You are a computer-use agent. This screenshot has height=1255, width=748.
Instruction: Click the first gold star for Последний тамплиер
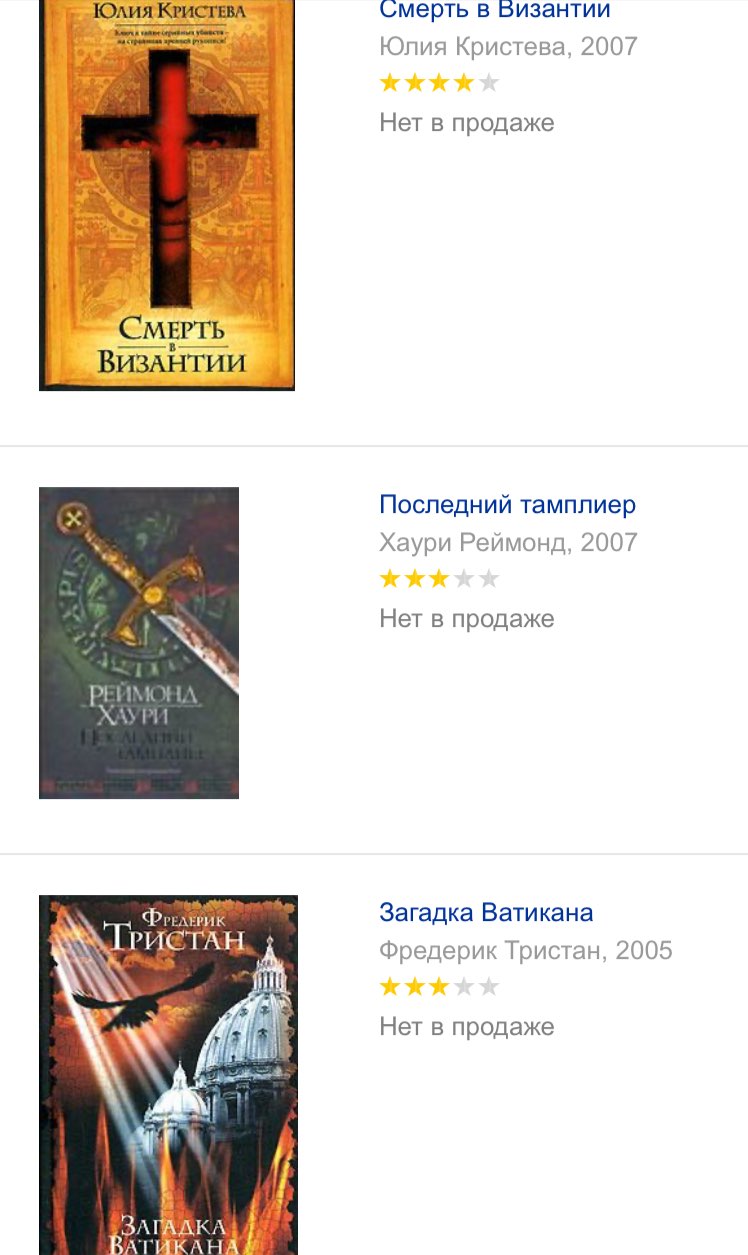[391, 579]
